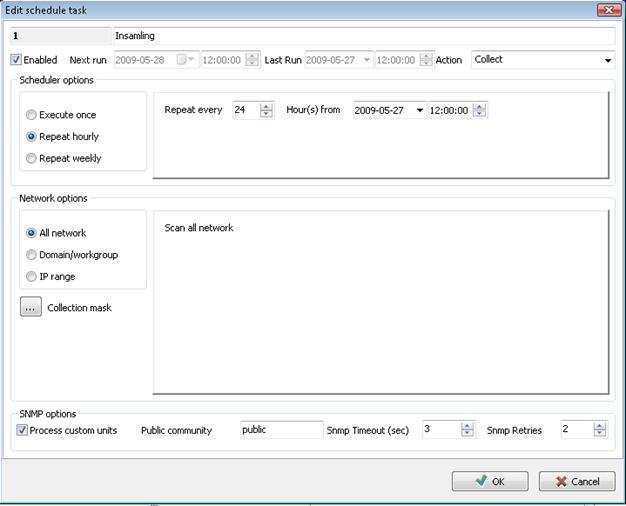Click the Public community text field

280,430
